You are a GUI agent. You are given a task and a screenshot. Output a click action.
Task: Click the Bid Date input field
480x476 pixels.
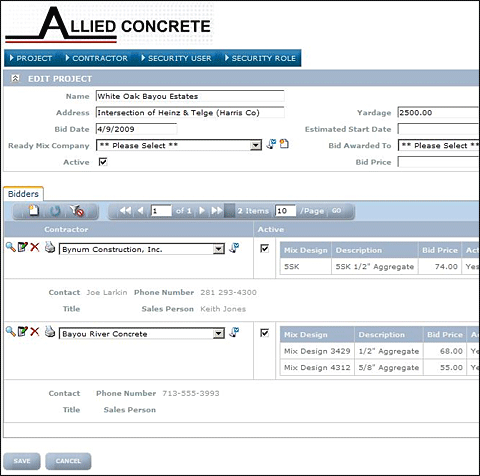pyautogui.click(x=136, y=129)
